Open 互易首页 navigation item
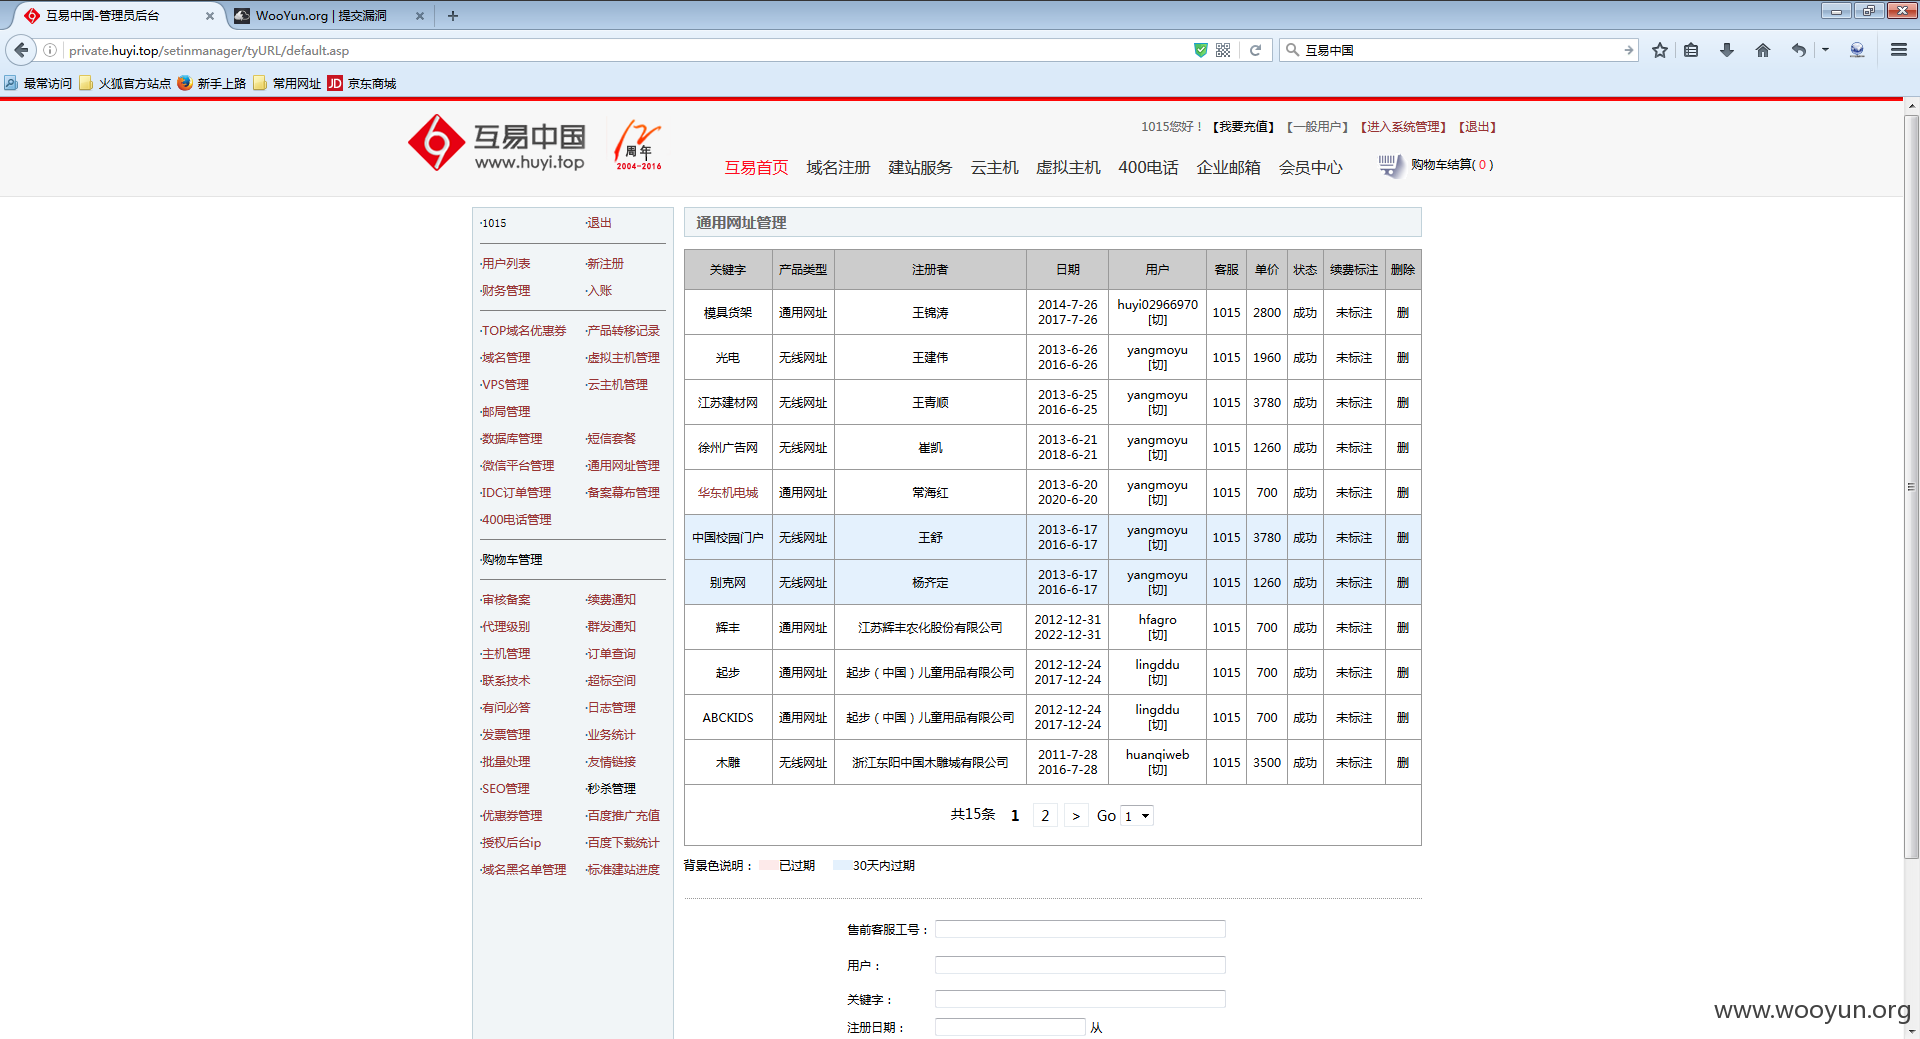 [756, 168]
